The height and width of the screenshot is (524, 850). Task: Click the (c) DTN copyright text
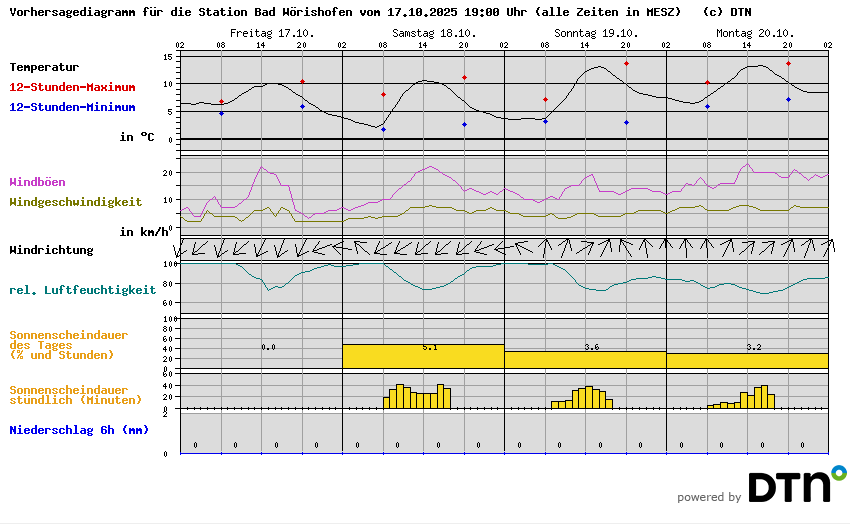pyautogui.click(x=727, y=12)
